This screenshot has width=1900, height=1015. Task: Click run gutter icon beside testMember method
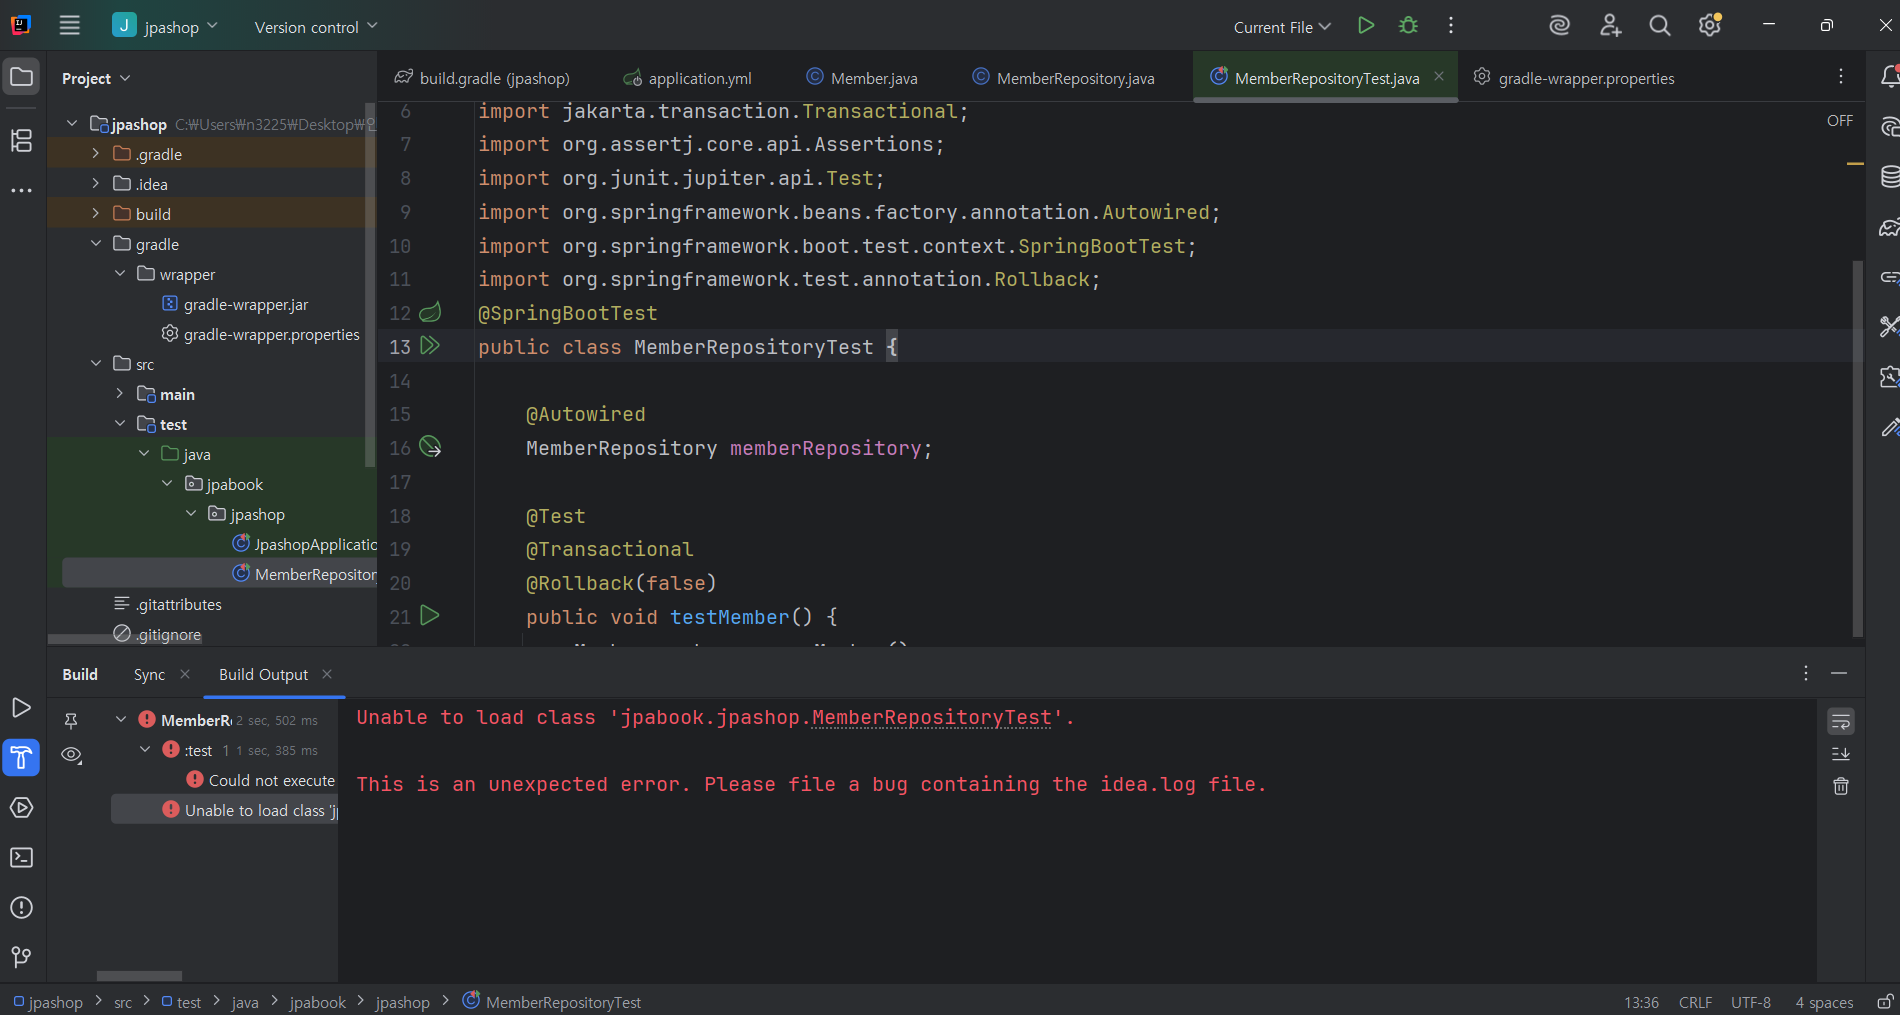[430, 616]
